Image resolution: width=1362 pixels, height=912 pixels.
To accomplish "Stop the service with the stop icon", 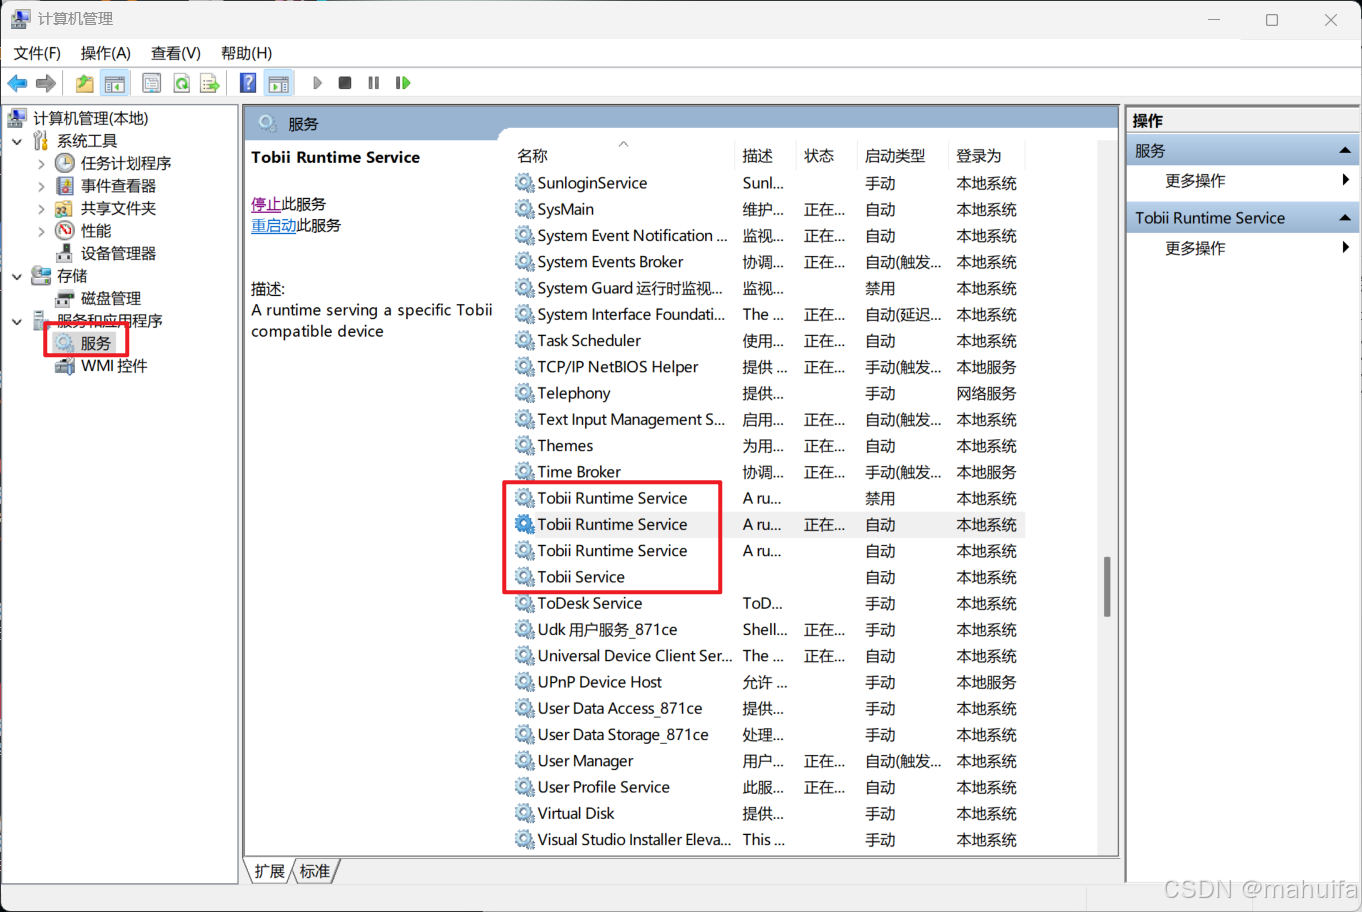I will (x=345, y=83).
